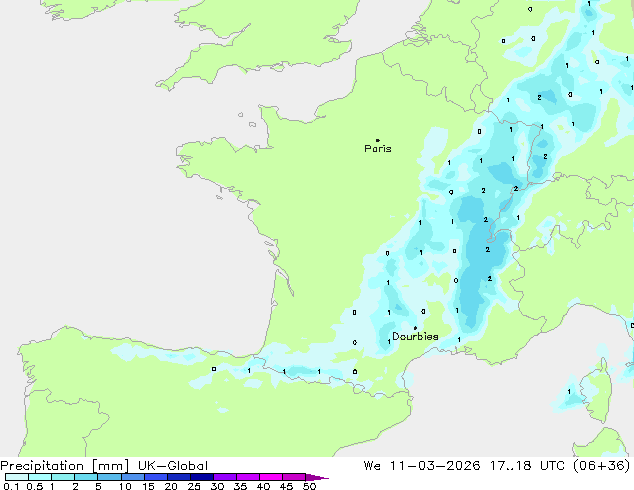Viewport: 634px width, 490px height.
Task: Pick the legend swatch between 45 and 50
Action: 294,477
